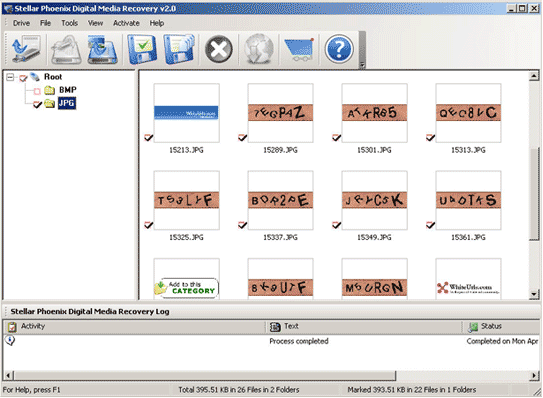Click the blue arrow drive toolbar icon
This screenshot has width=543, height=398.
(26, 49)
